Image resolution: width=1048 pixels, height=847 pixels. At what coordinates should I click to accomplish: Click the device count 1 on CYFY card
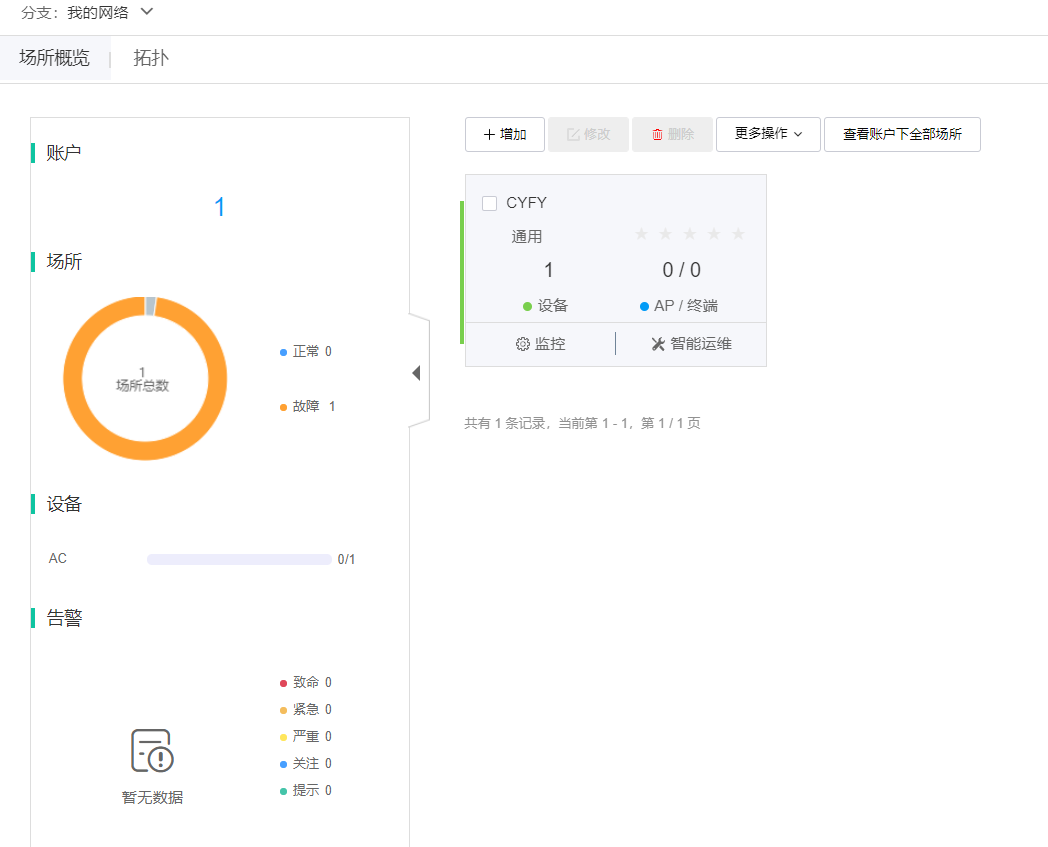pyautogui.click(x=549, y=270)
